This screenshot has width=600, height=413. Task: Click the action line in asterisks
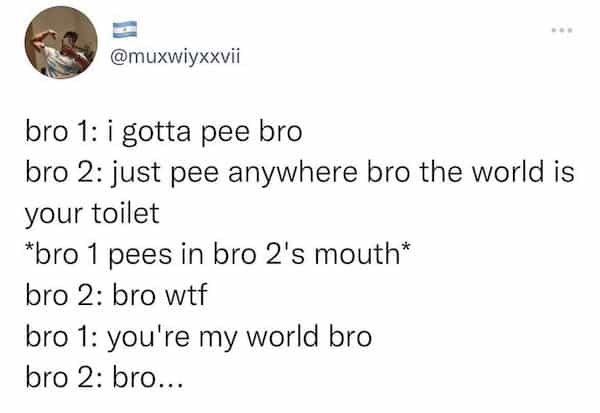point(218,255)
